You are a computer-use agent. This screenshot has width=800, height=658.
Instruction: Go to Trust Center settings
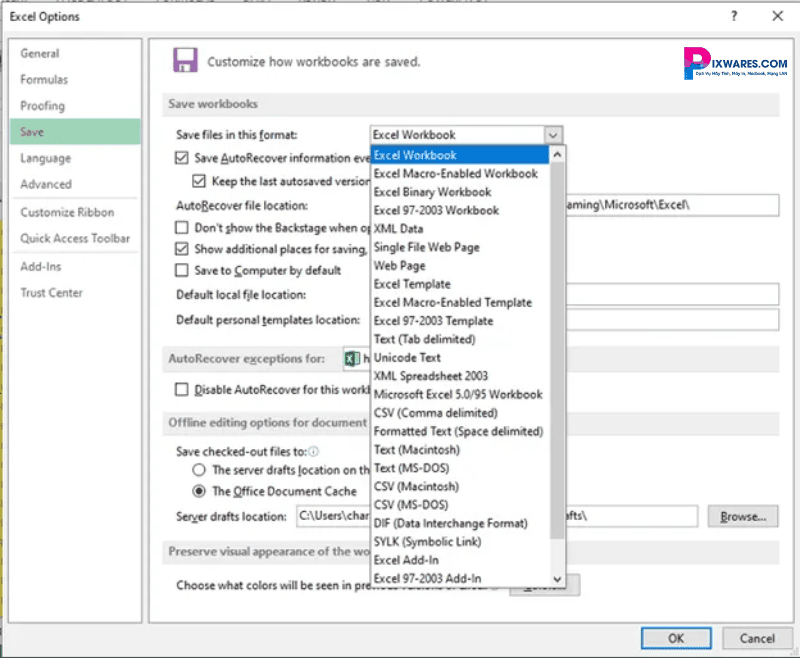coord(51,293)
